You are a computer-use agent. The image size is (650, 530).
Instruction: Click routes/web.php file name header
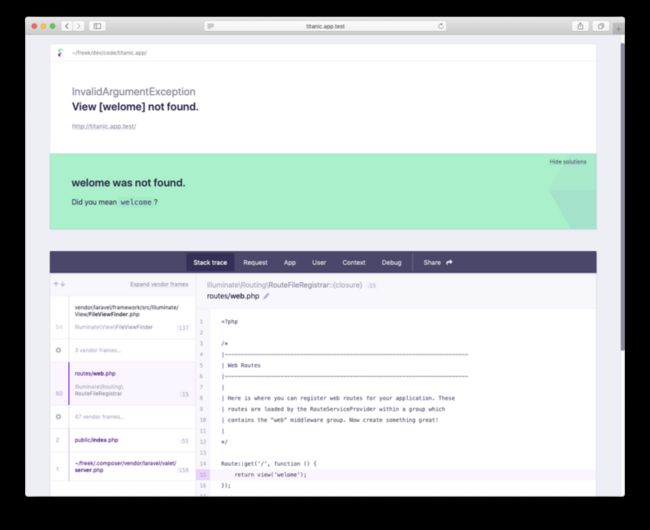(233, 296)
